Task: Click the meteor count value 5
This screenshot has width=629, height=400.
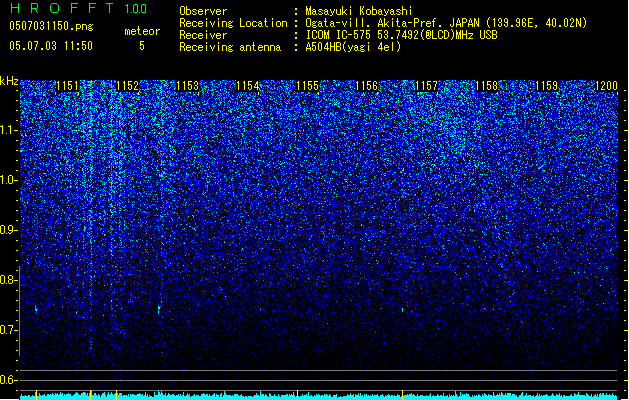Action: pyautogui.click(x=142, y=46)
